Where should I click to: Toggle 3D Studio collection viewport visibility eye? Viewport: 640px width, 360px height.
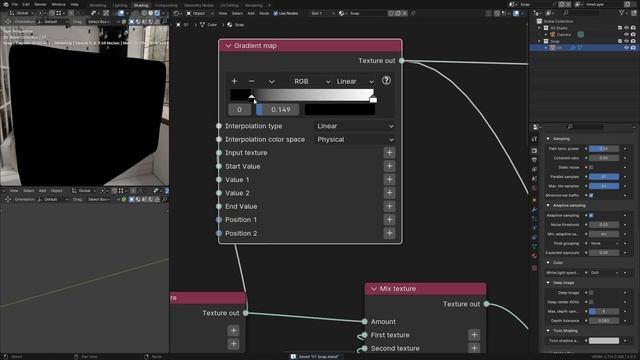coord(626,28)
